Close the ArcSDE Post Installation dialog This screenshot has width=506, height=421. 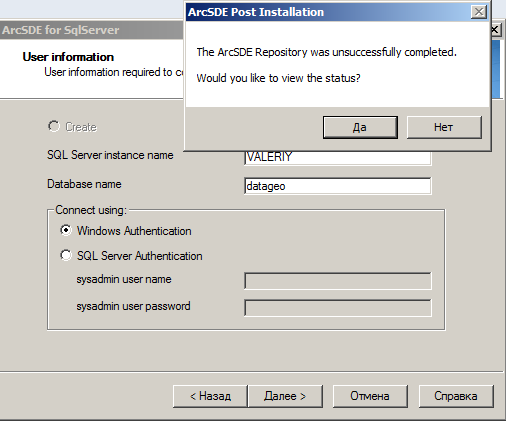pyautogui.click(x=479, y=12)
